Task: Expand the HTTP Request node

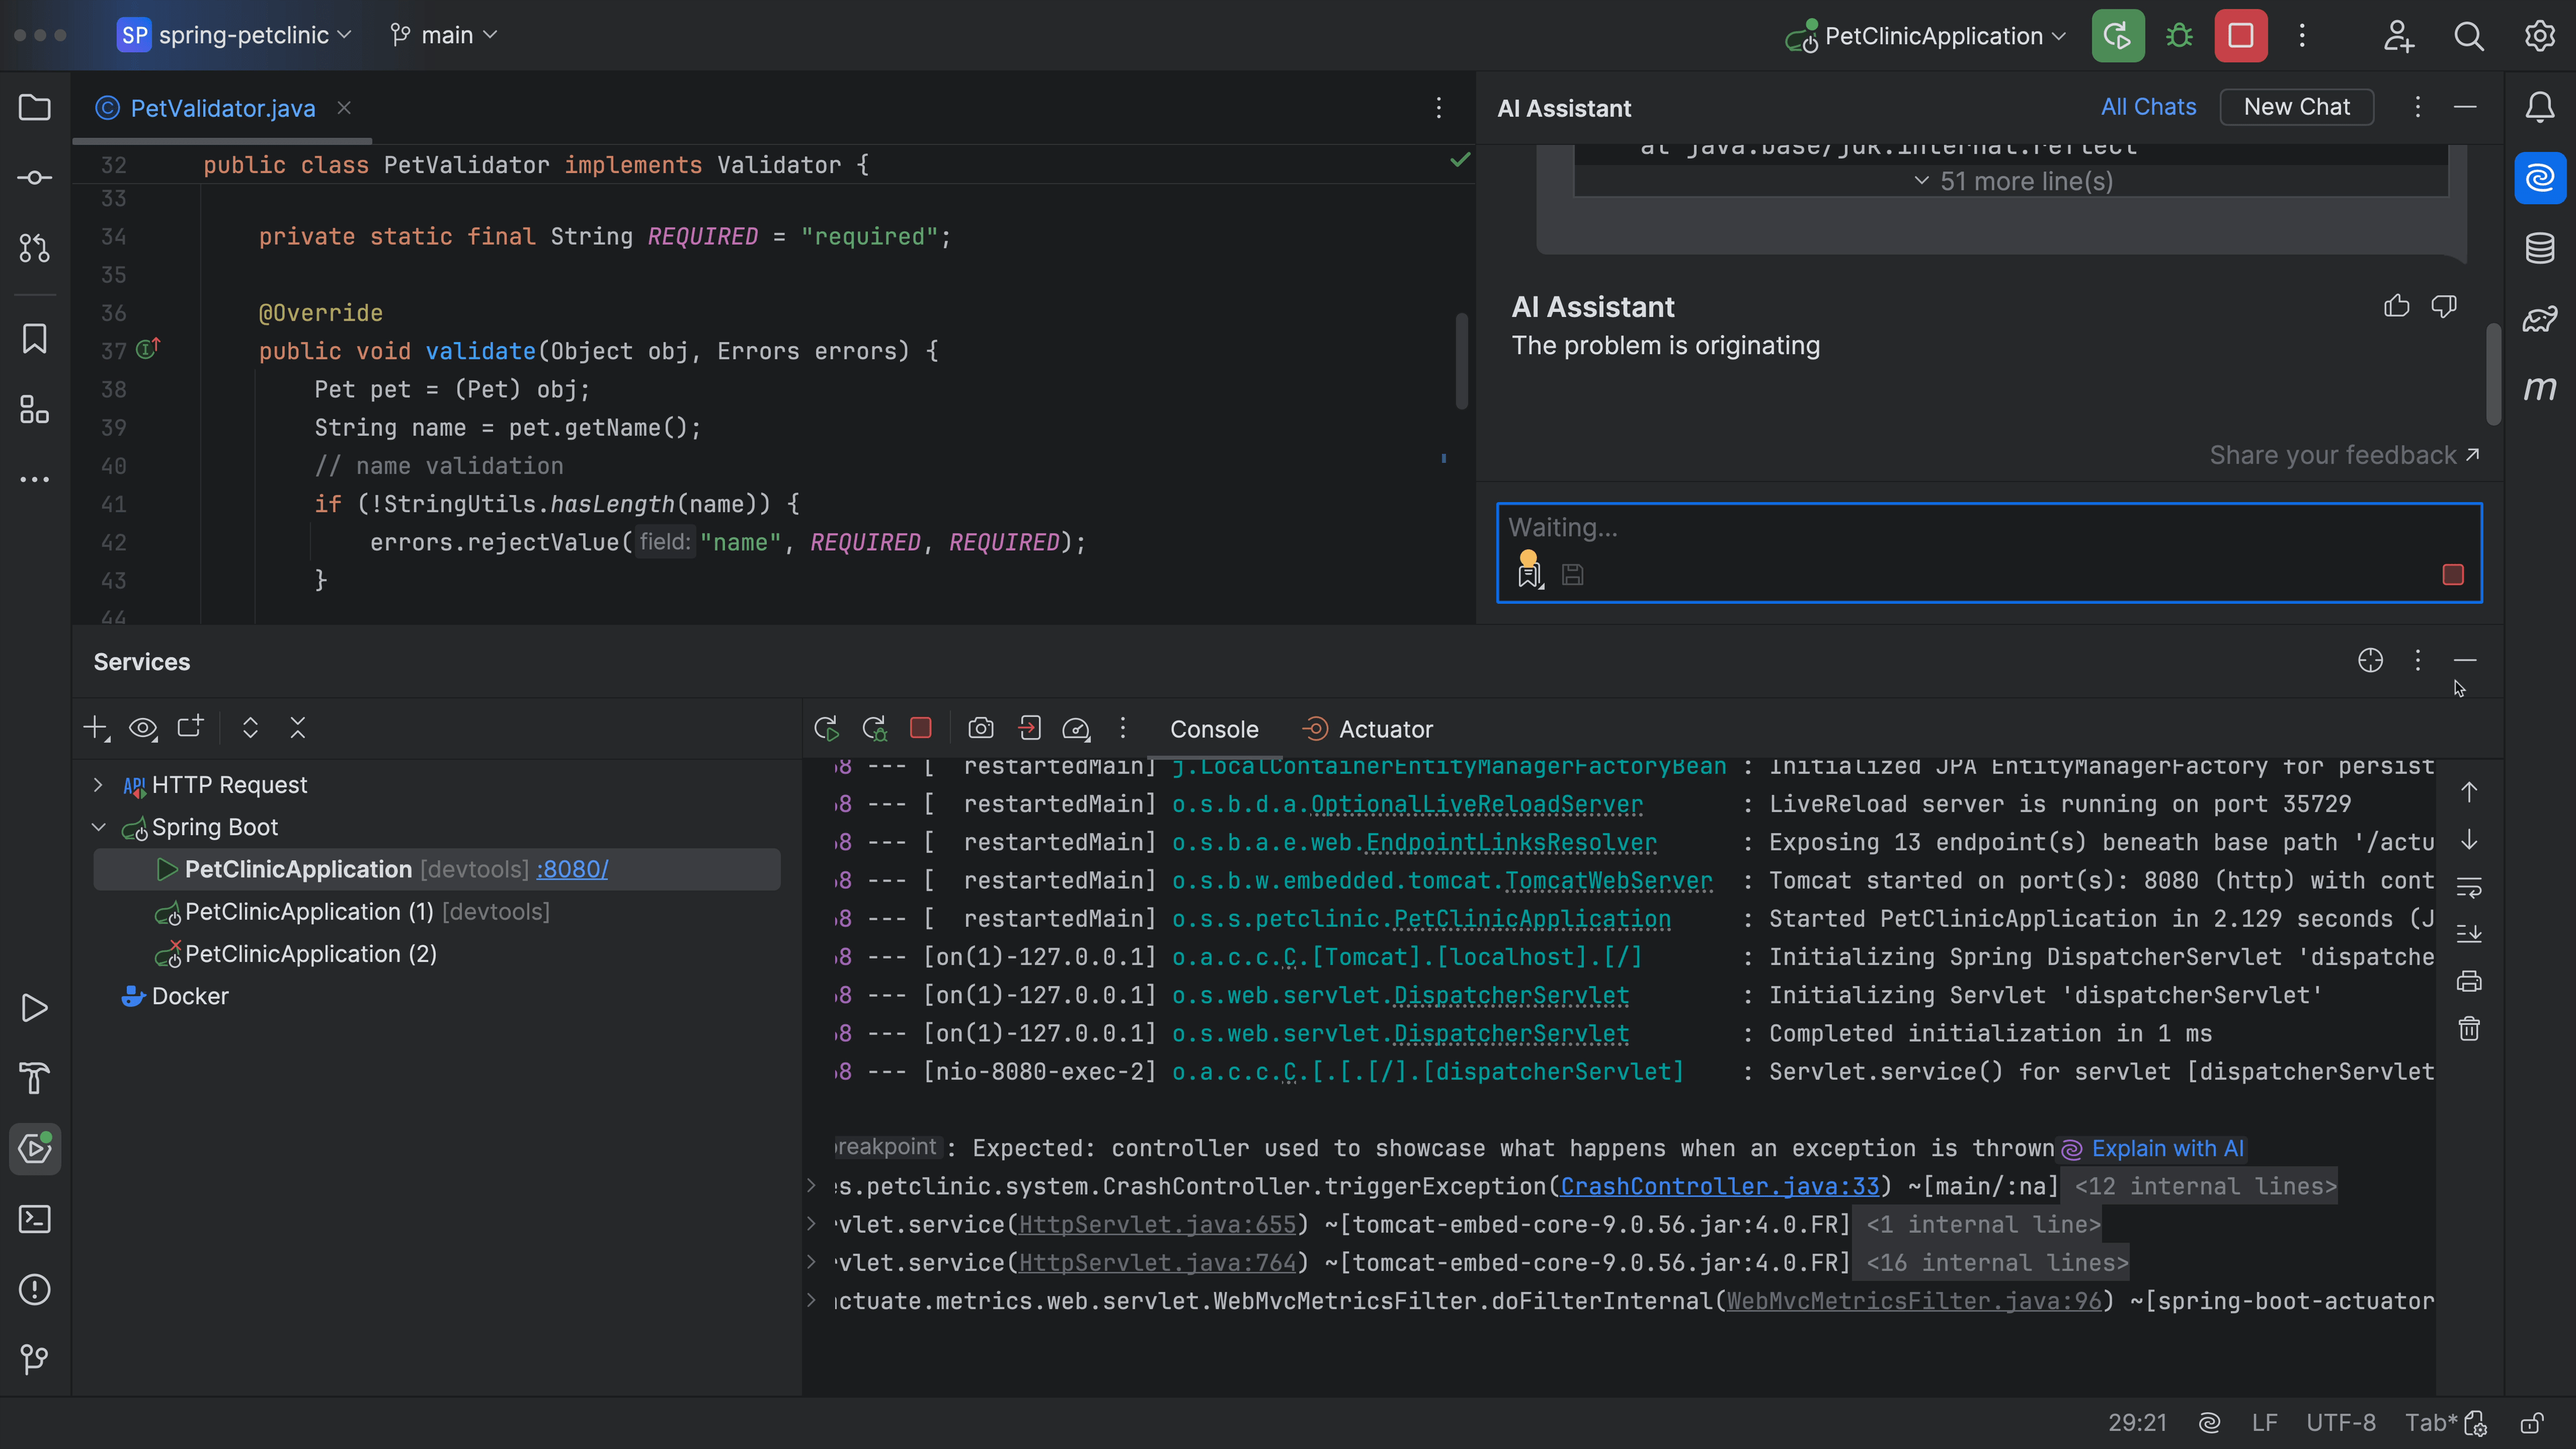Action: pos(98,785)
